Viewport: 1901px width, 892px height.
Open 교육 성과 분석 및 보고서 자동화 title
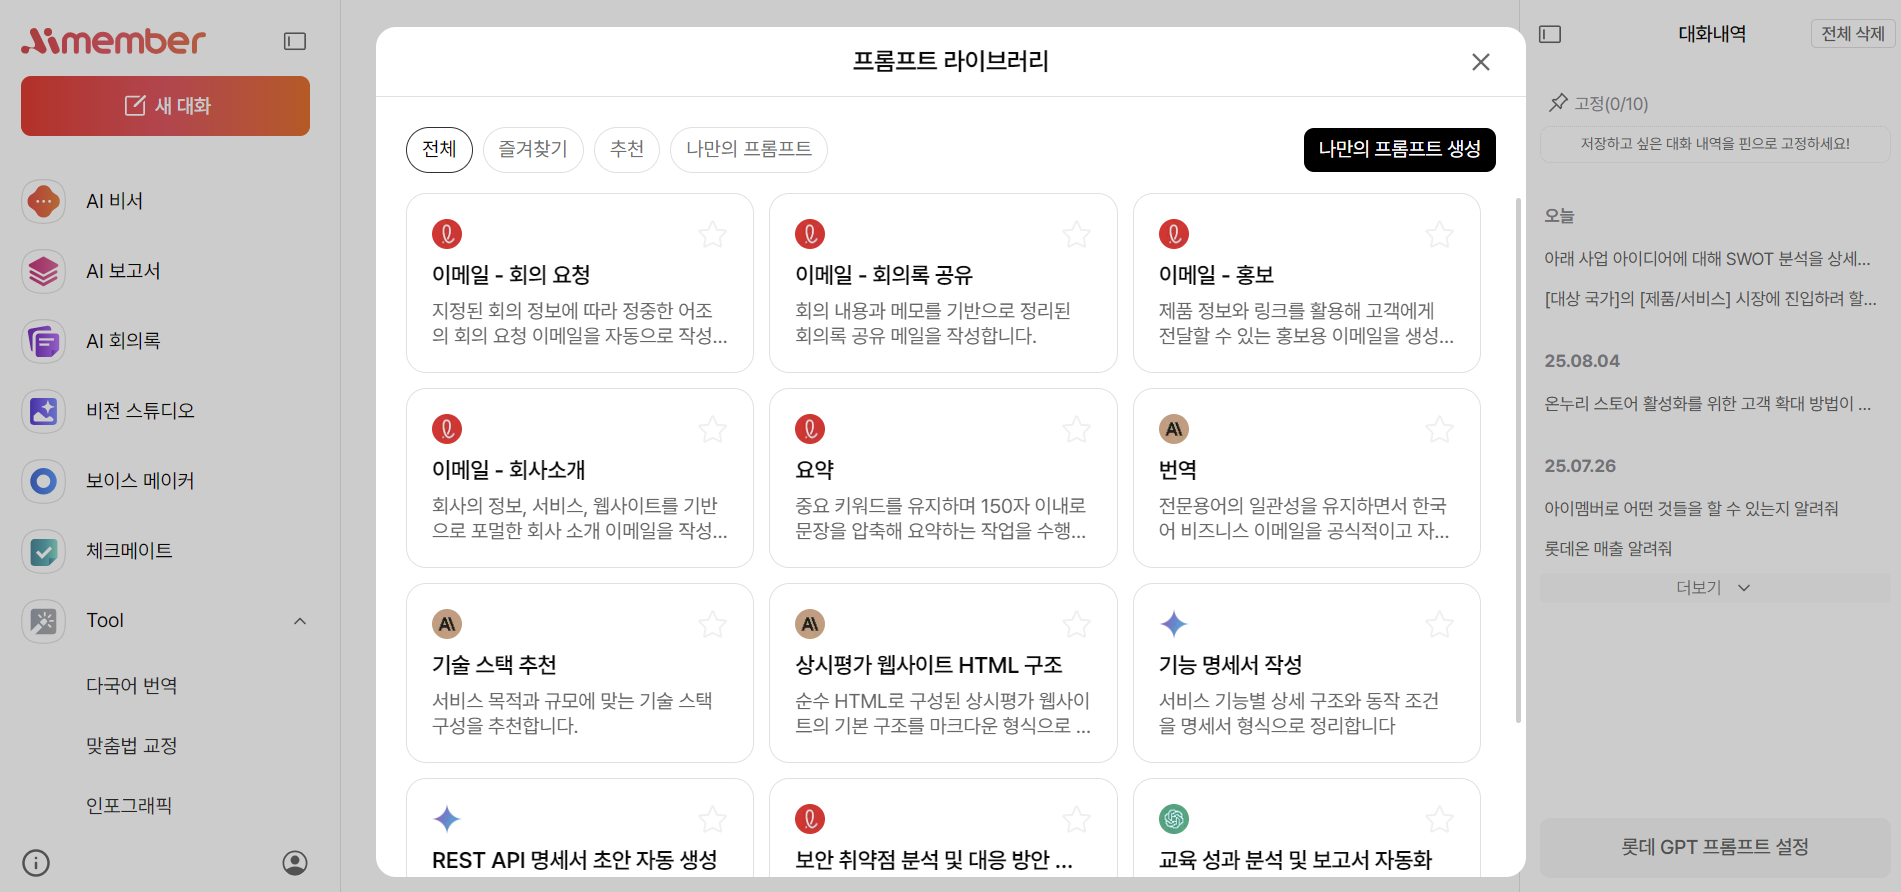(x=1295, y=860)
